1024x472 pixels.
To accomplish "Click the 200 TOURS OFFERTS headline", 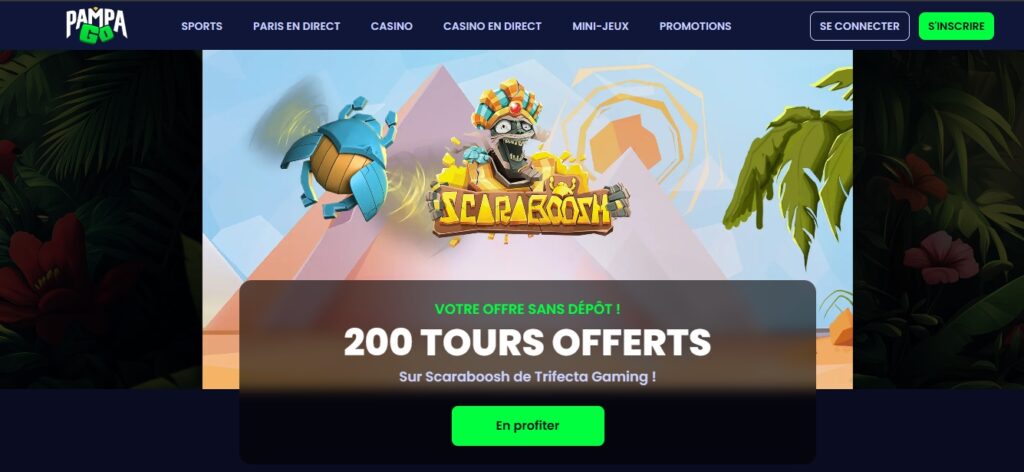I will coord(528,342).
